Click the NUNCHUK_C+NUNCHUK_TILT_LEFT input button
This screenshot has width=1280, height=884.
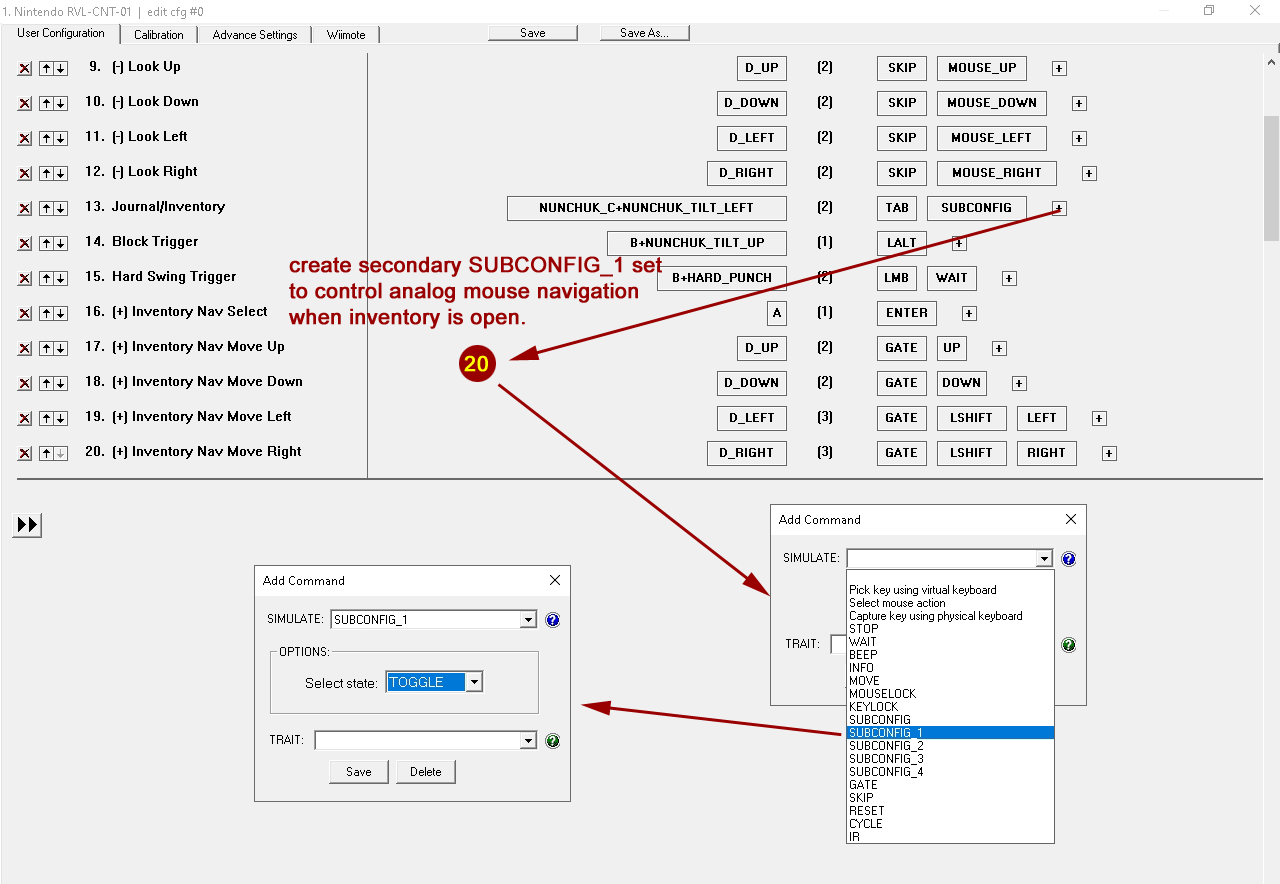[x=646, y=208]
